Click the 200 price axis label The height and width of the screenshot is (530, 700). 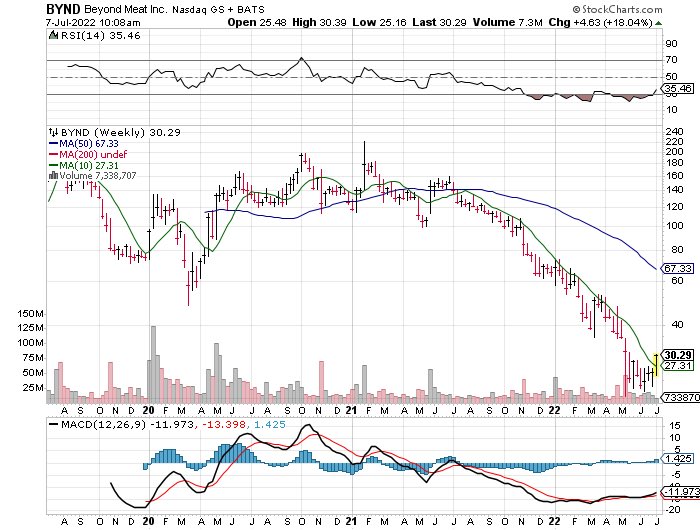click(x=674, y=152)
